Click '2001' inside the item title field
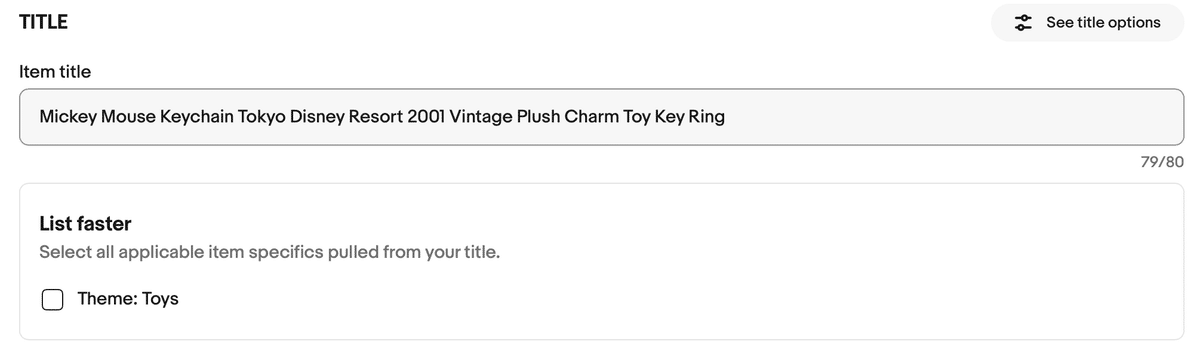This screenshot has height=363, width=1200. 427,117
